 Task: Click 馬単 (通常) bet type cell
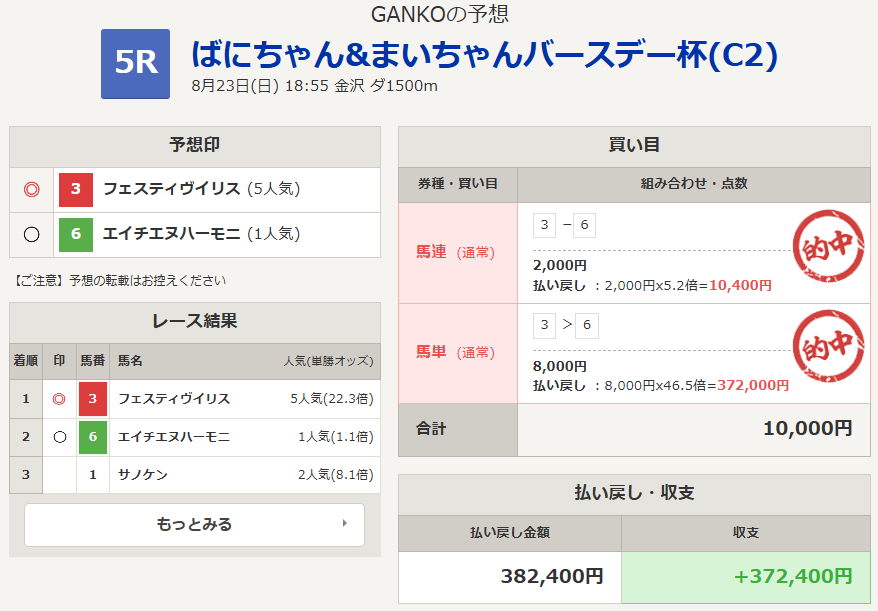point(457,353)
